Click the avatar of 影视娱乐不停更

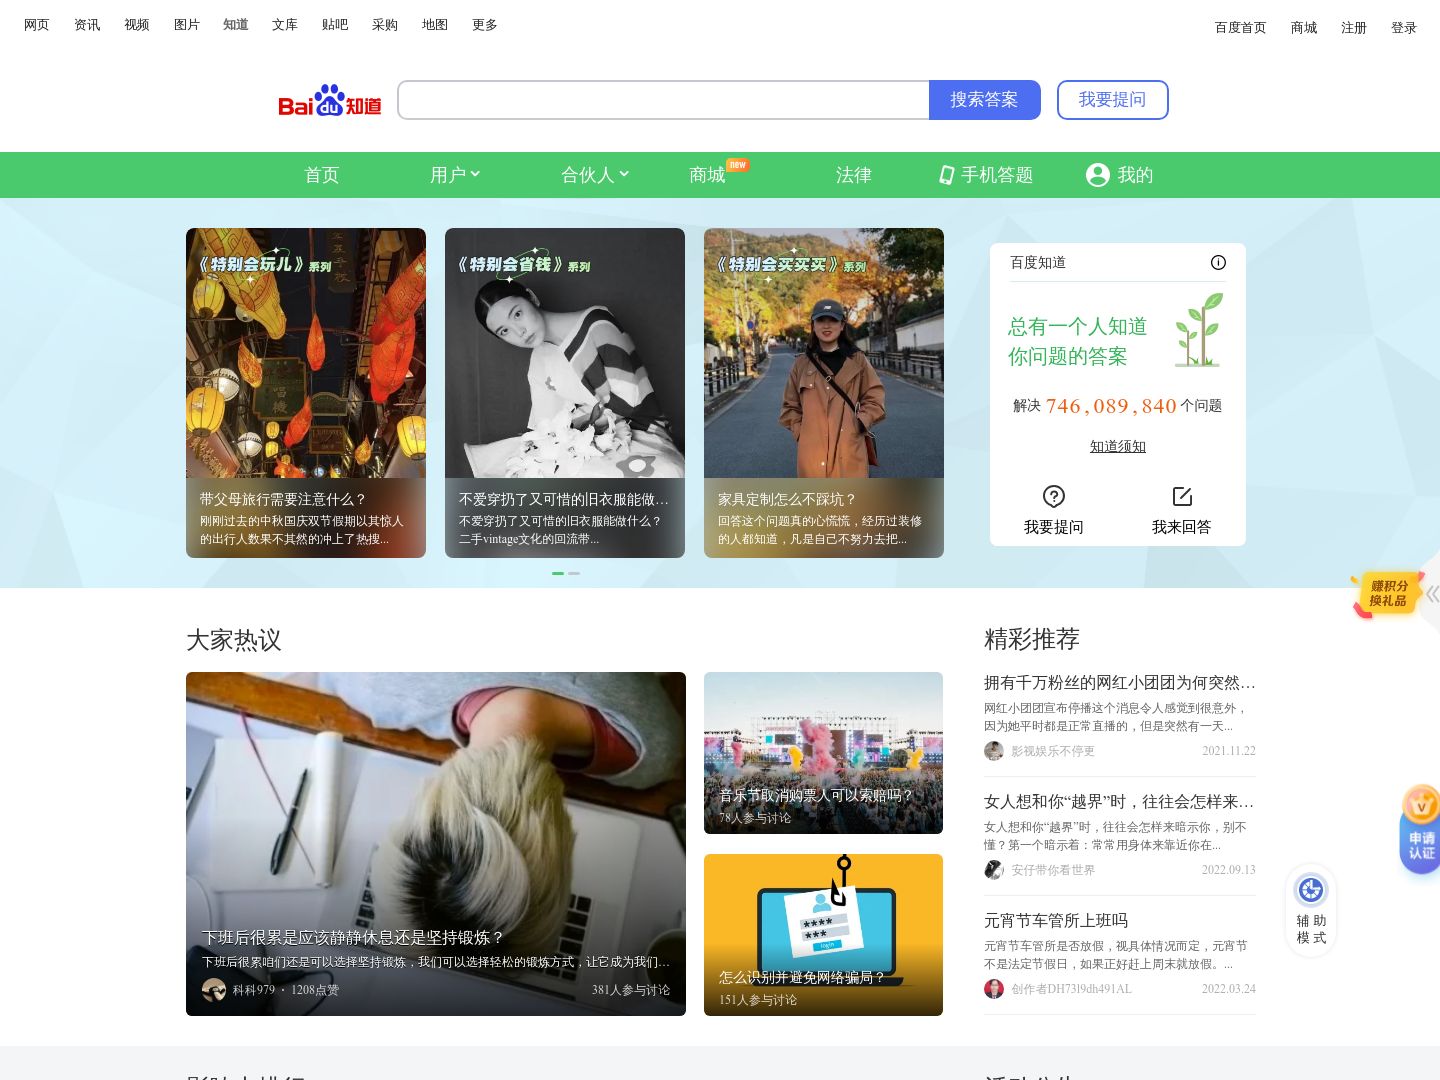[x=994, y=751]
